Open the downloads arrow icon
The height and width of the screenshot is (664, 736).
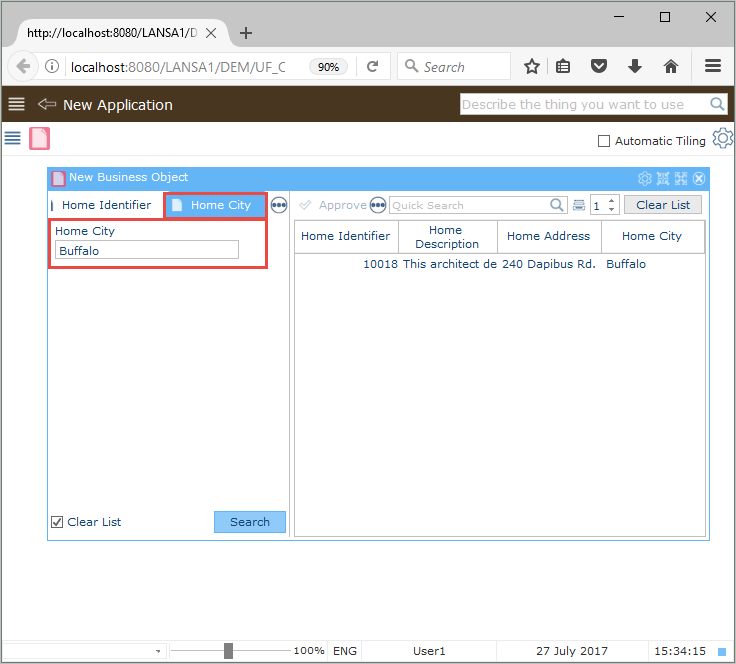(635, 66)
